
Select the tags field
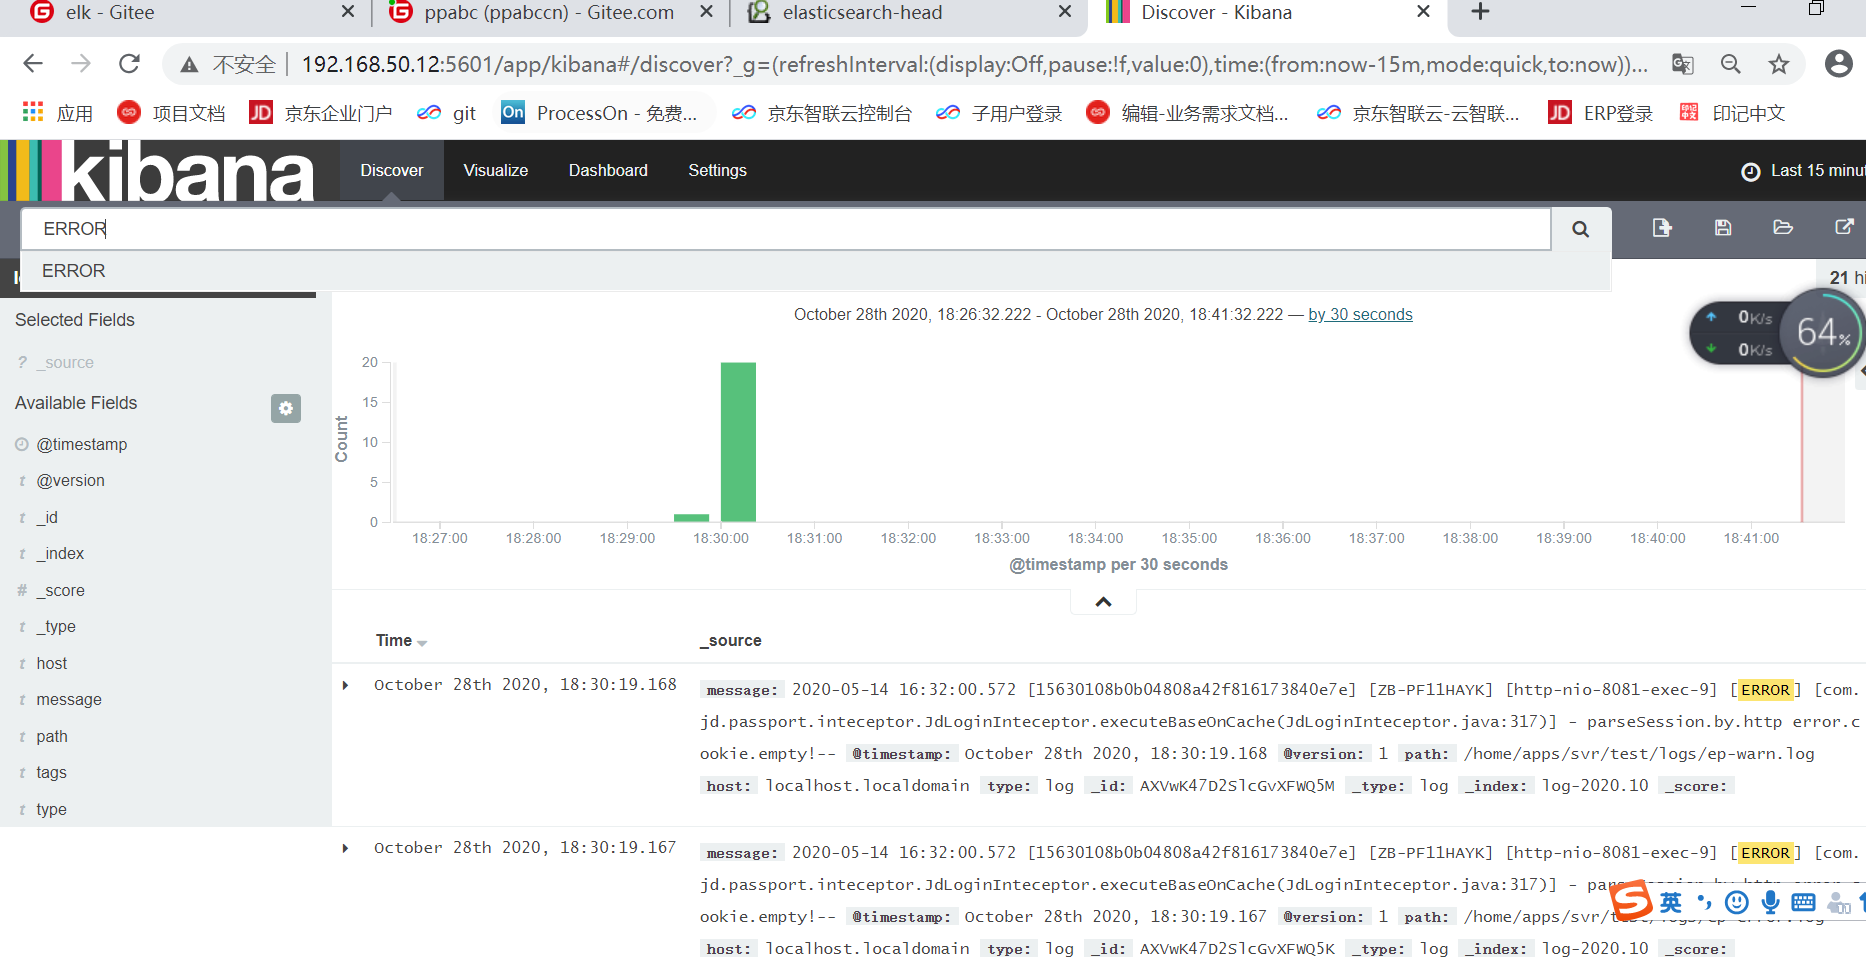[51, 773]
